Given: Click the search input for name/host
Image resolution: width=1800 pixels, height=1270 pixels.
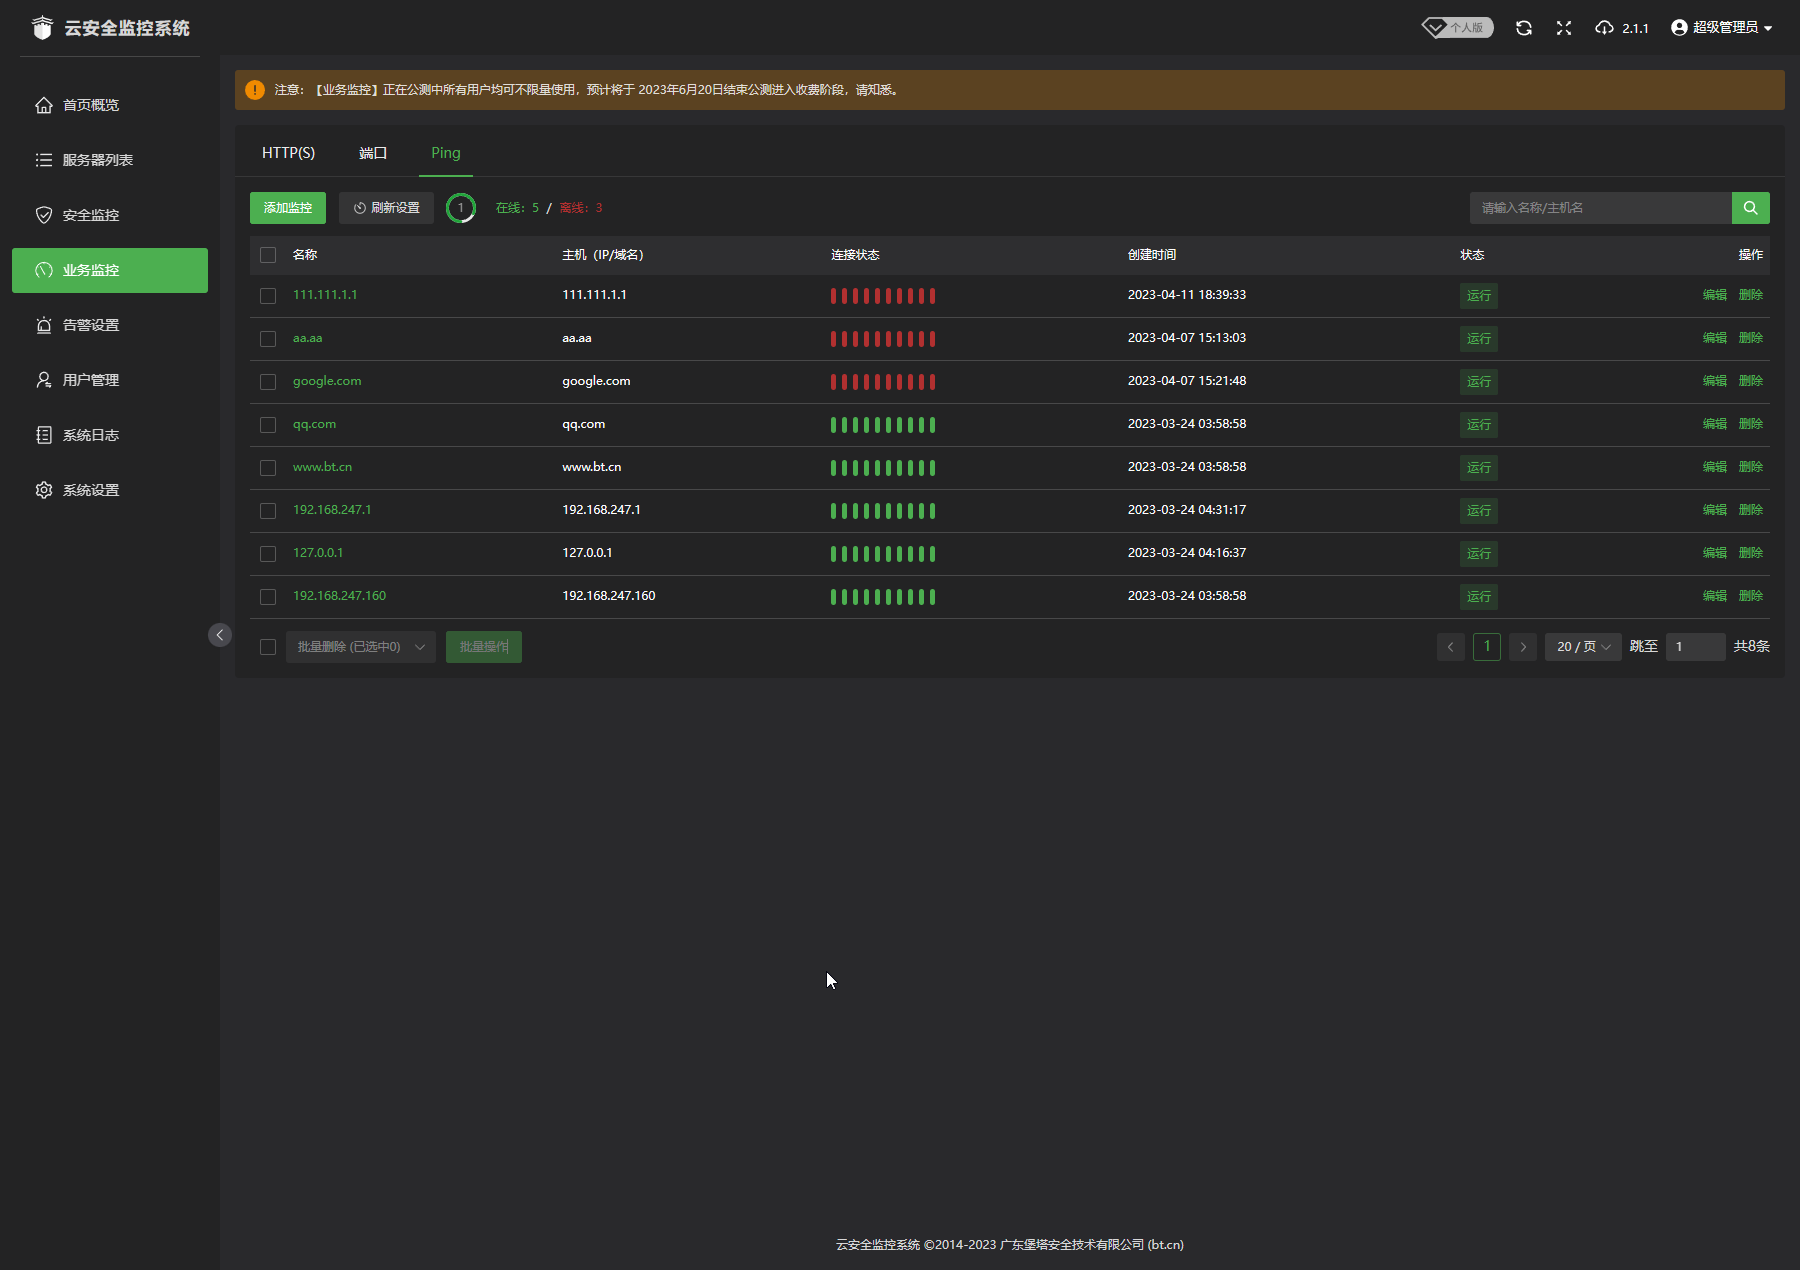Looking at the screenshot, I should click(1600, 208).
